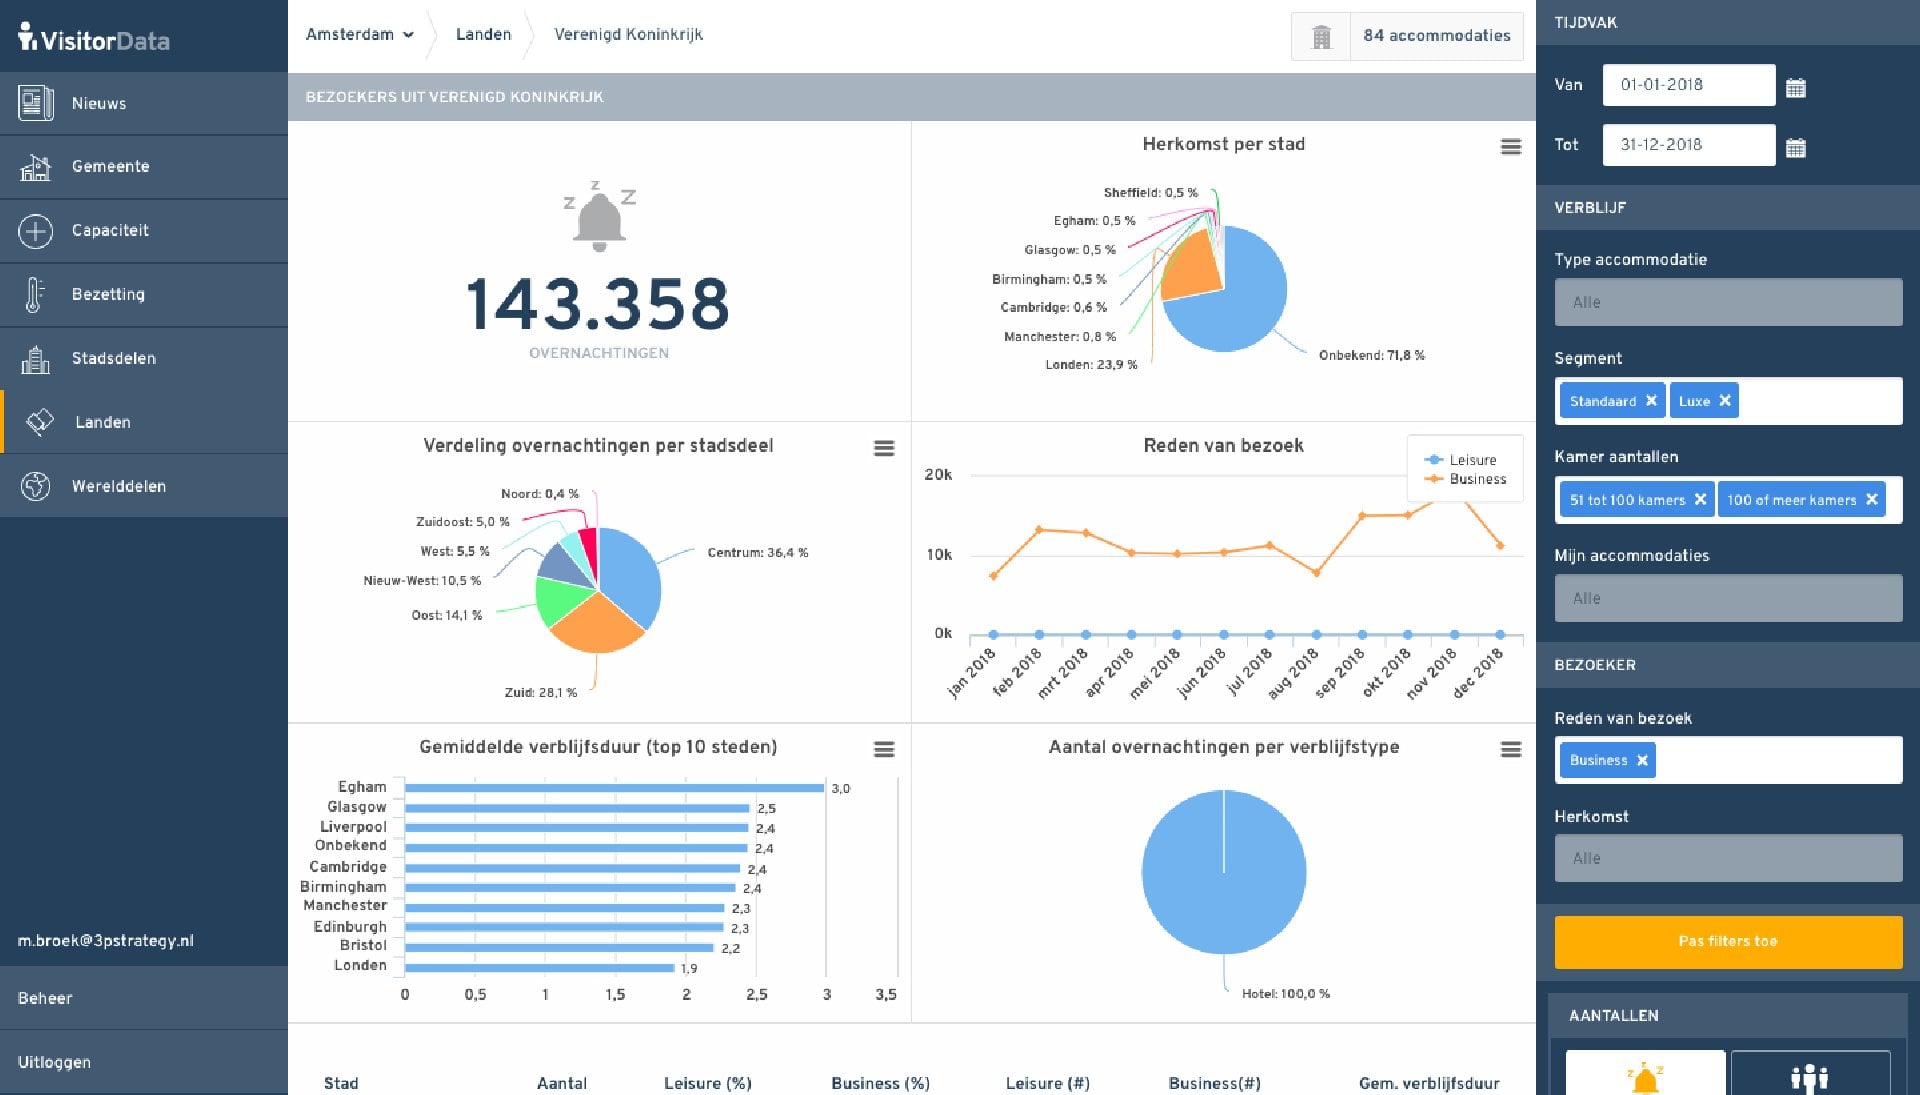
Task: Switch to the visitors view in AANTALLEN
Action: point(1810,1075)
